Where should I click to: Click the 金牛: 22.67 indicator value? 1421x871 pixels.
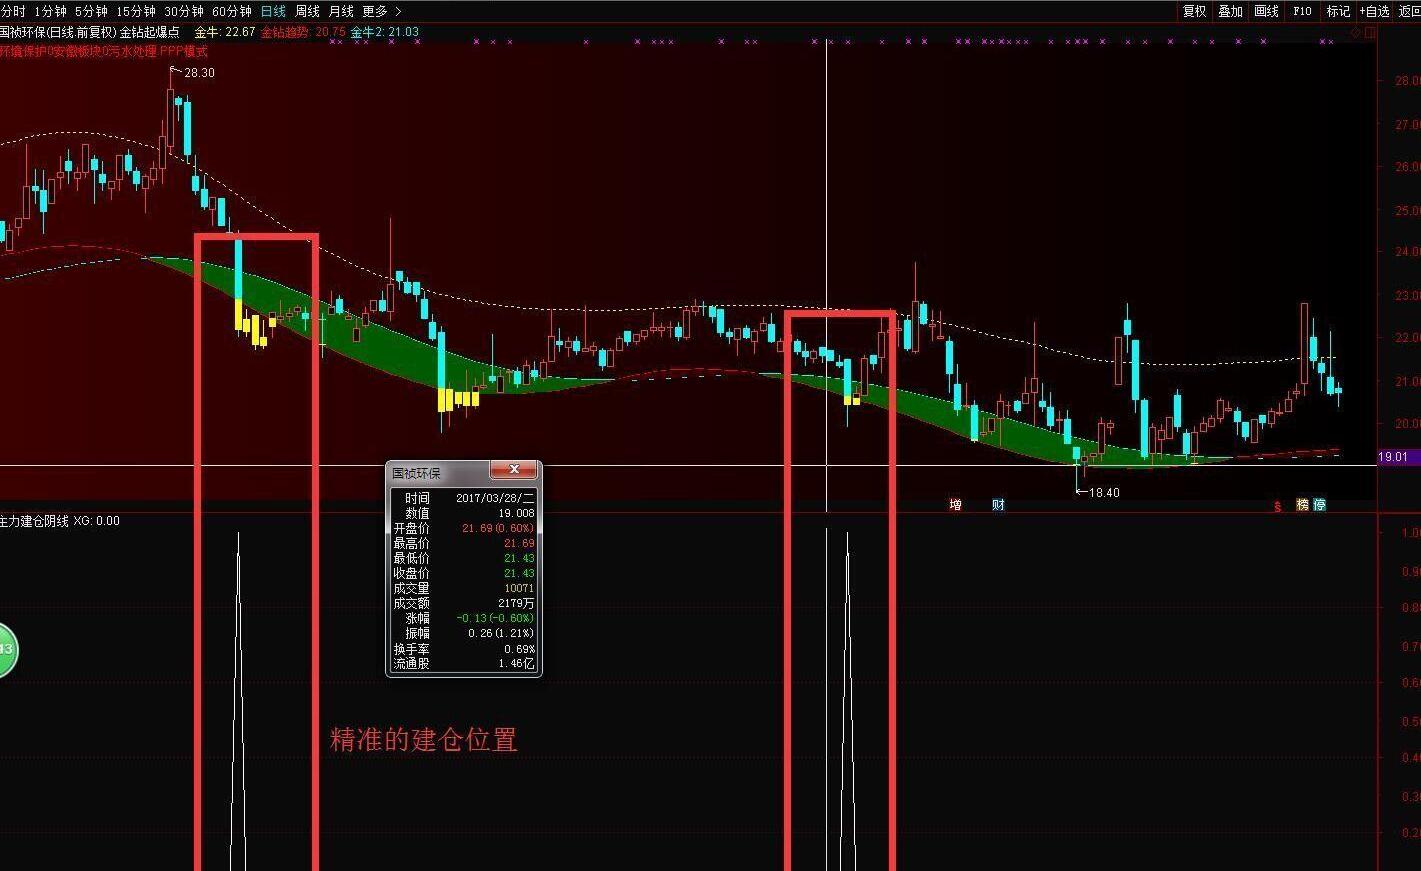224,32
